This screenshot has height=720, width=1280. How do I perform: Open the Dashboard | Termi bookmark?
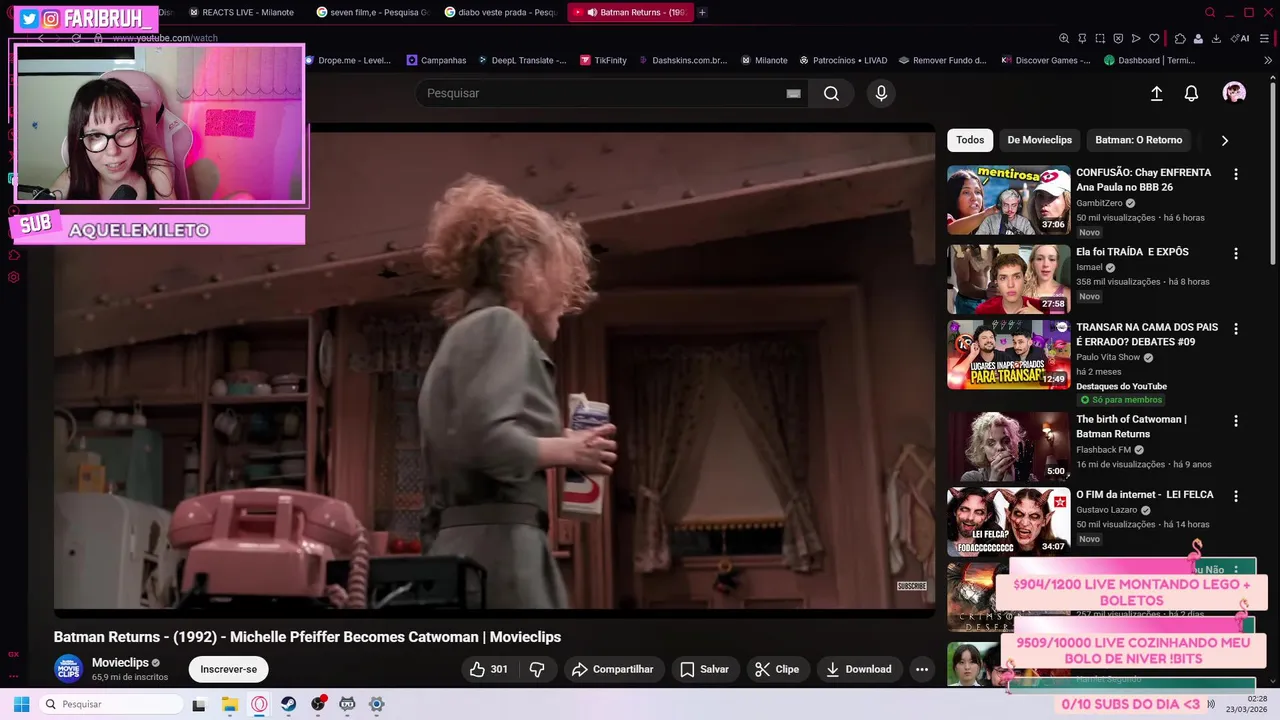tap(1150, 60)
